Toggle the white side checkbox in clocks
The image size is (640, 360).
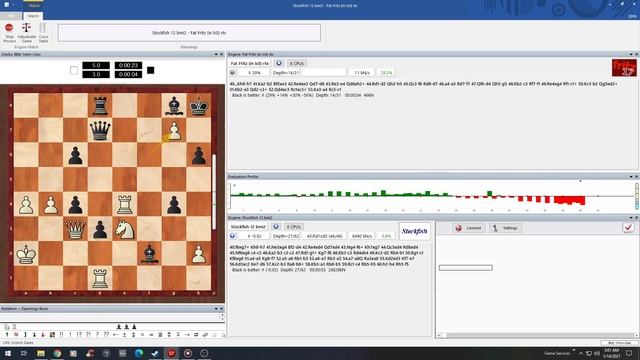point(74,70)
